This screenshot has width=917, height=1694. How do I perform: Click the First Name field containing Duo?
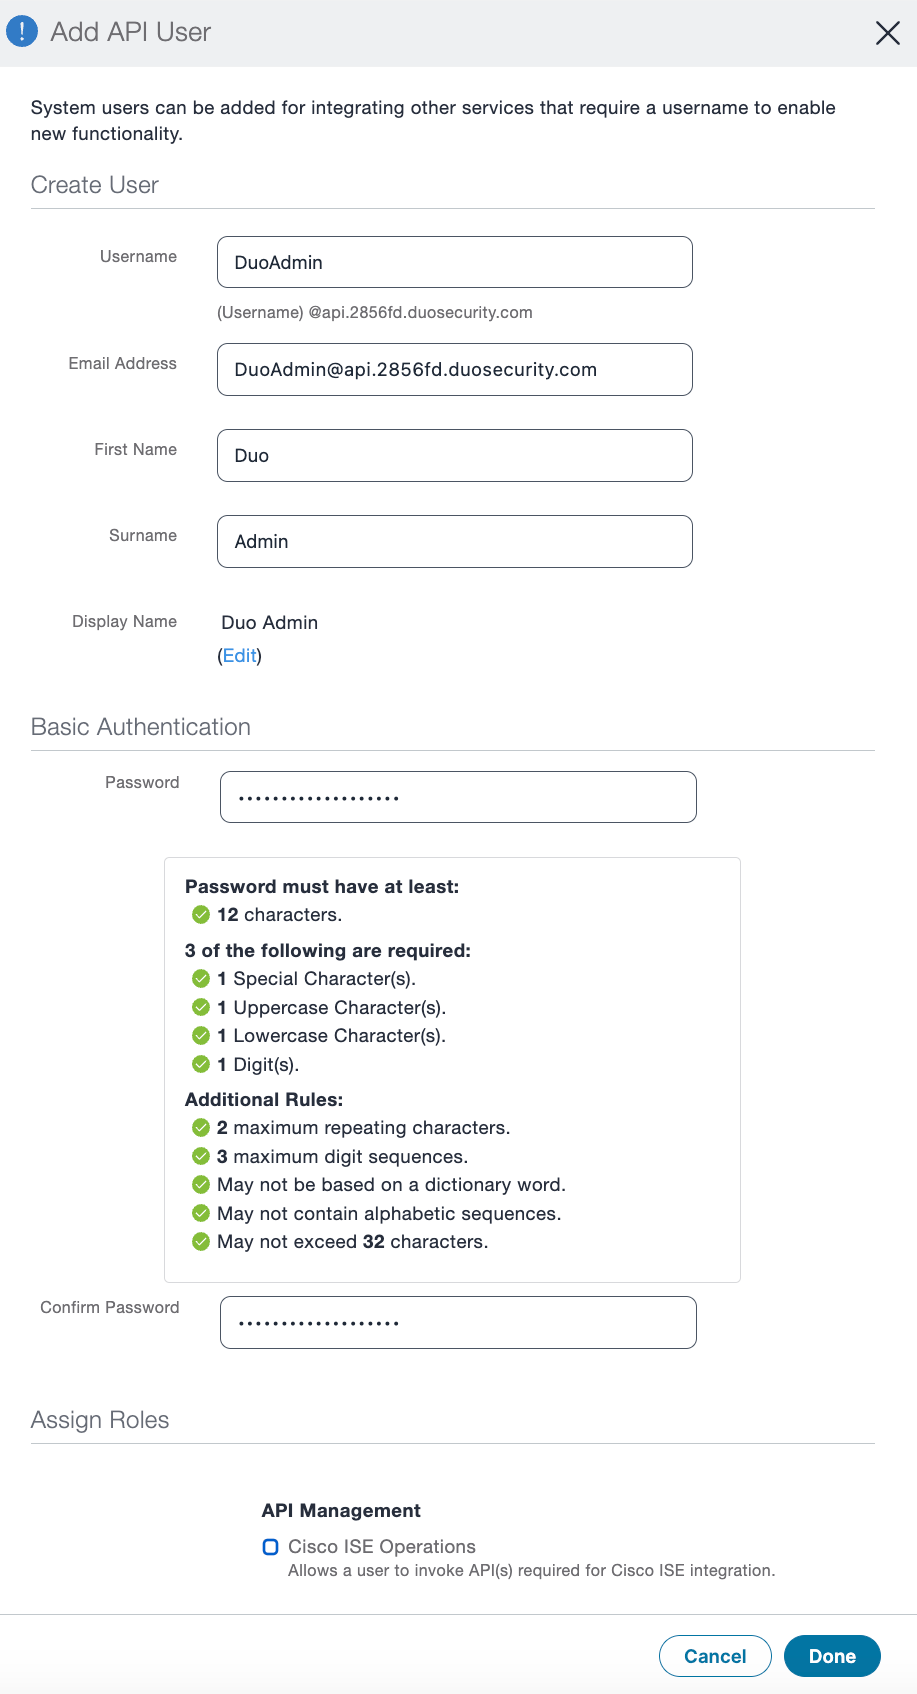454,455
